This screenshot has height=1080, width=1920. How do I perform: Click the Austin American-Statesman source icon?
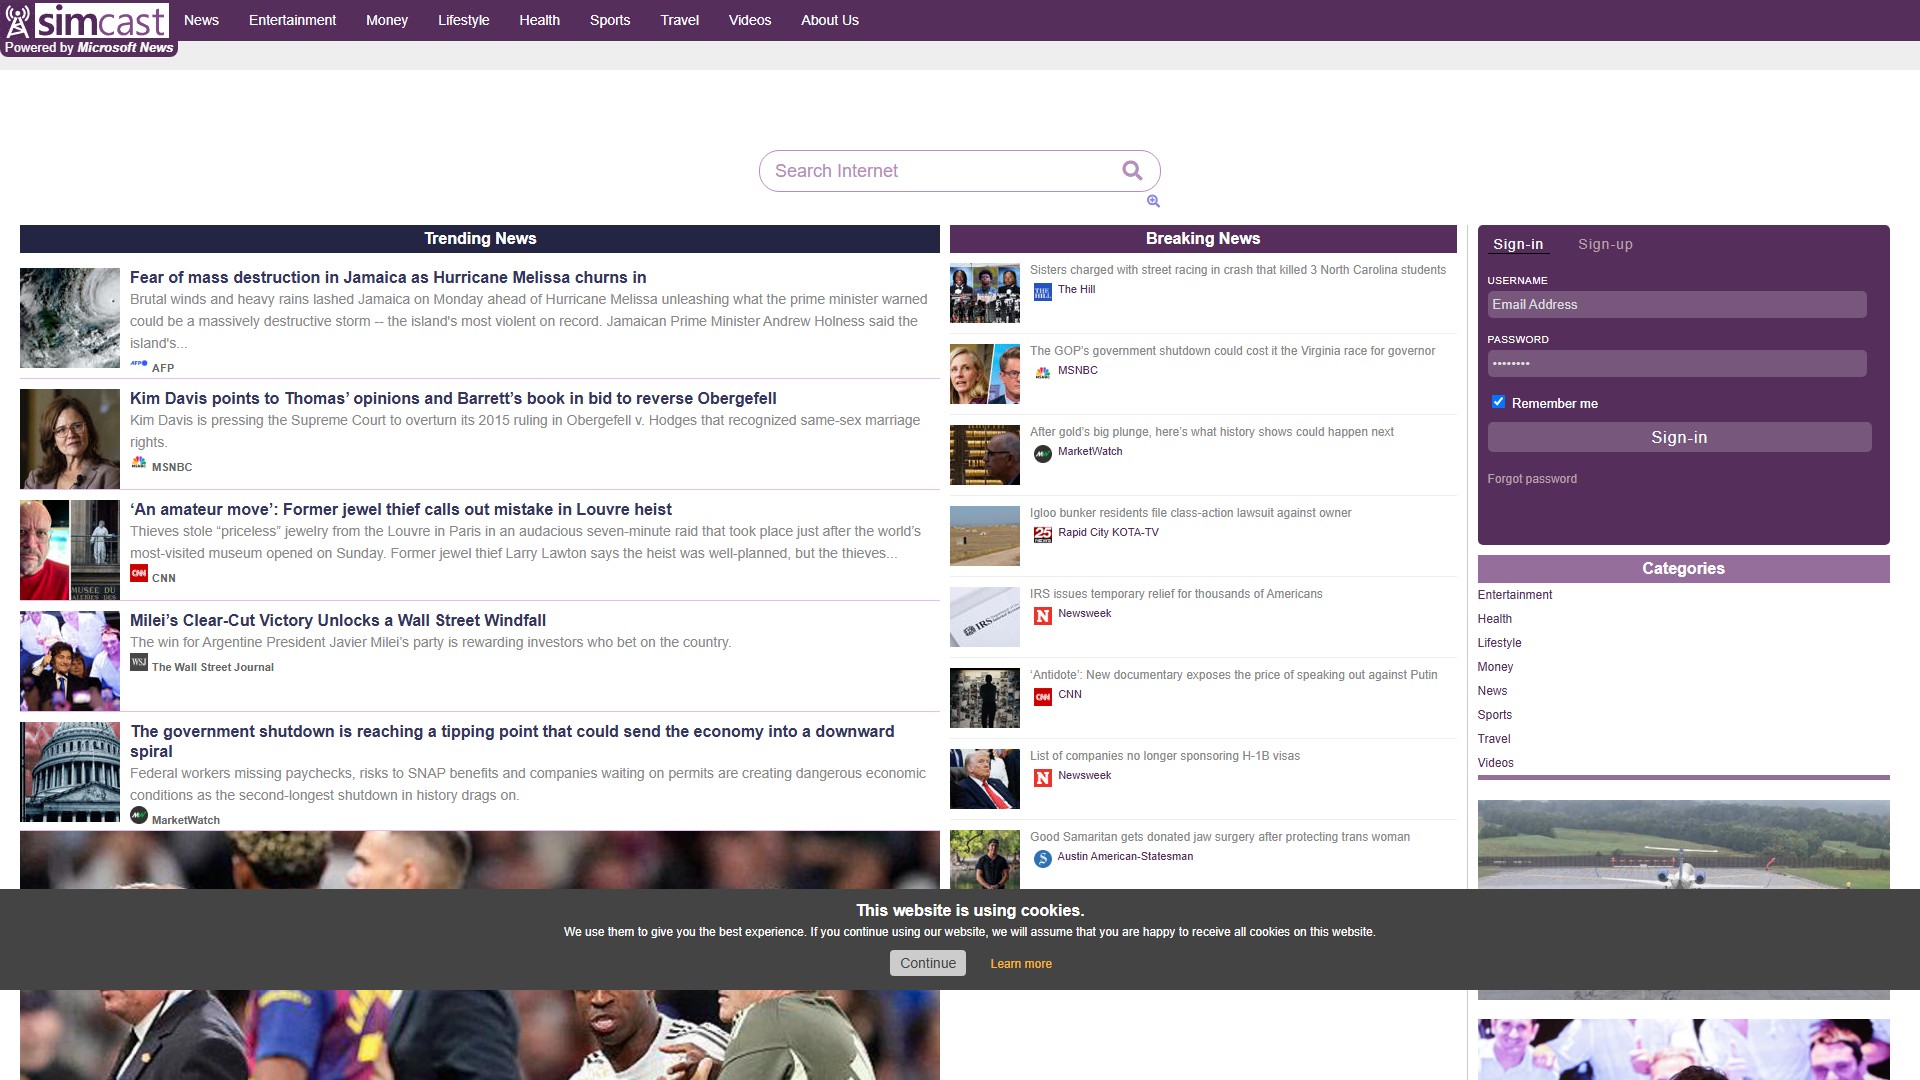tap(1042, 859)
